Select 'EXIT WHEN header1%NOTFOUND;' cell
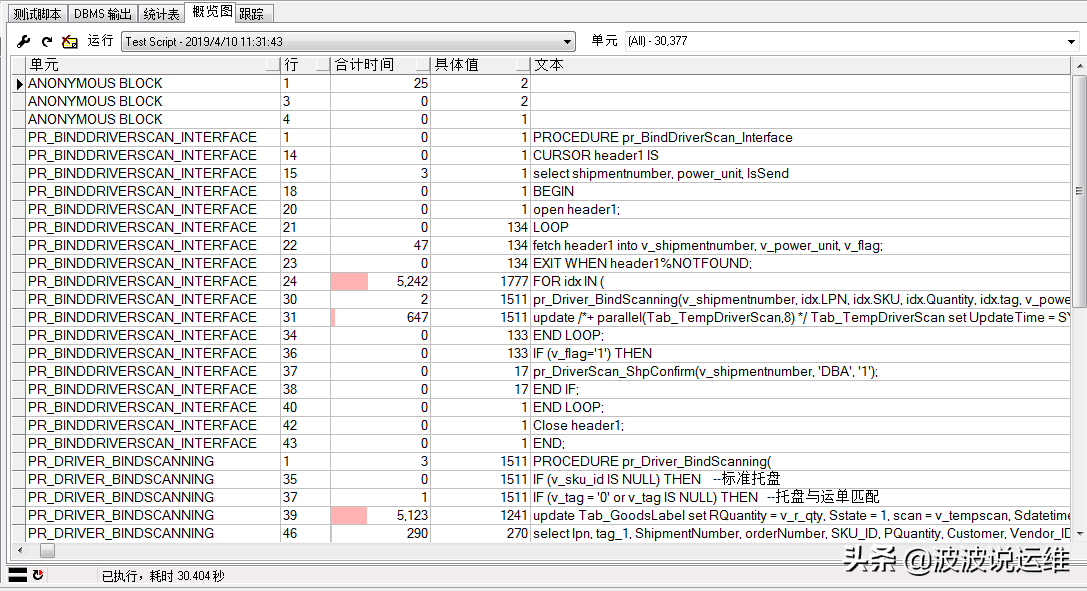Image resolution: width=1087 pixels, height=591 pixels. pyautogui.click(x=801, y=263)
